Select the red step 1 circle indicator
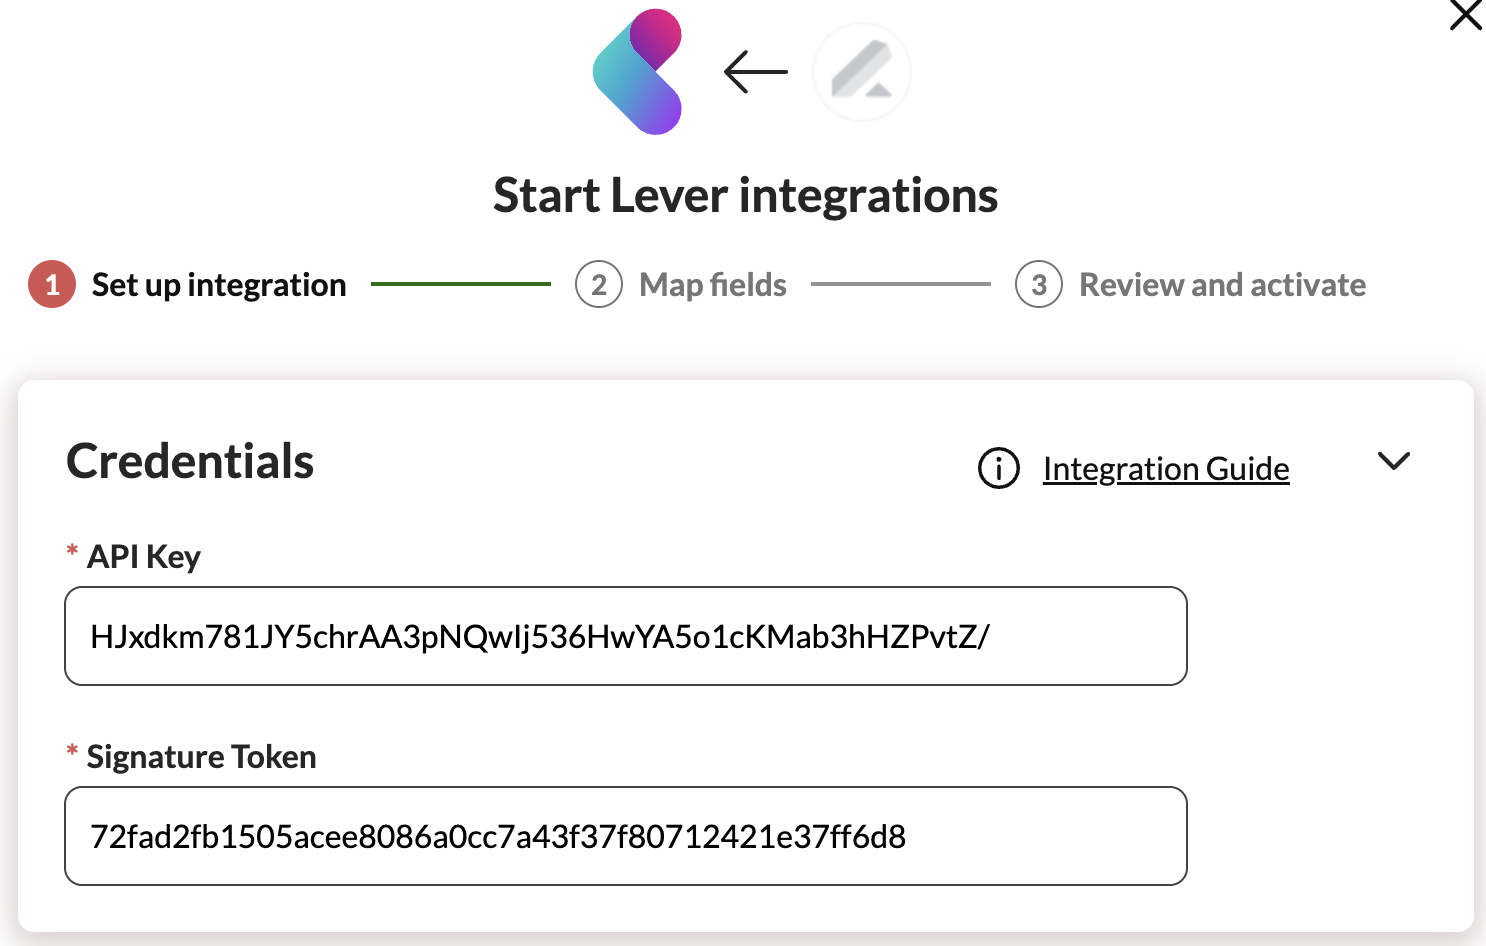 tap(50, 284)
